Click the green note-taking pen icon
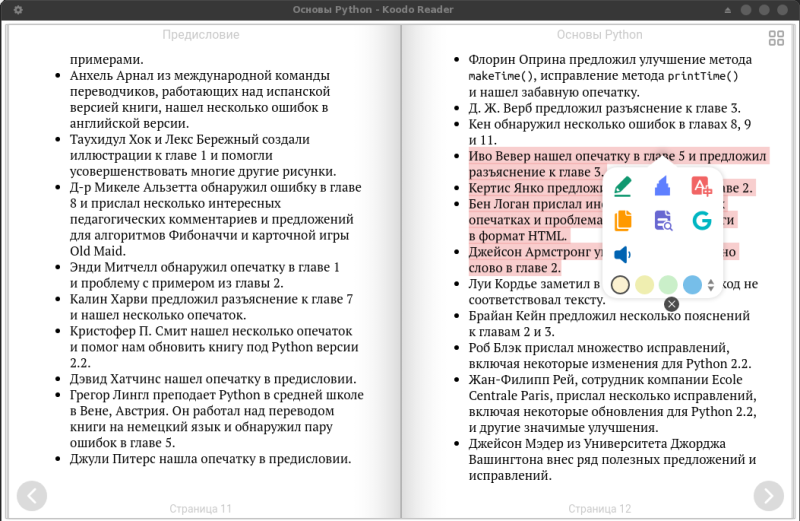Image resolution: width=800 pixels, height=521 pixels. tap(623, 186)
